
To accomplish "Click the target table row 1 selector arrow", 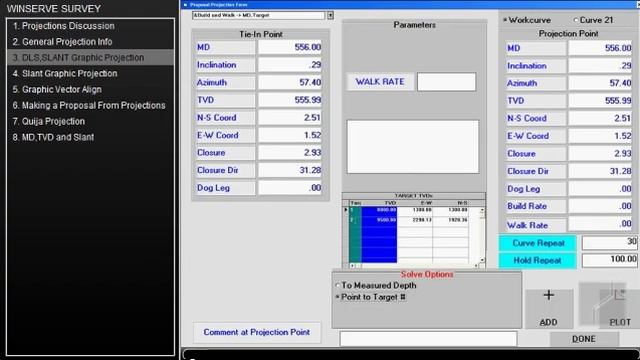I will pyautogui.click(x=346, y=210).
